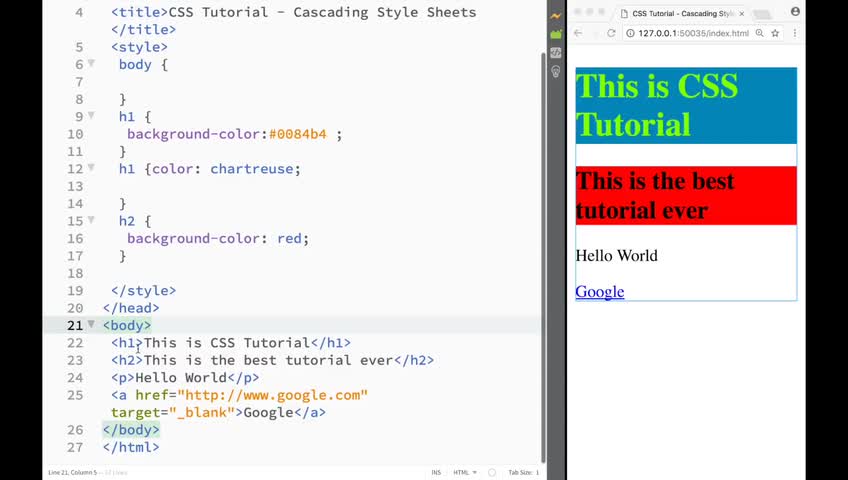Toggle the INS insert mode indicator
The image size is (848, 480).
[436, 472]
